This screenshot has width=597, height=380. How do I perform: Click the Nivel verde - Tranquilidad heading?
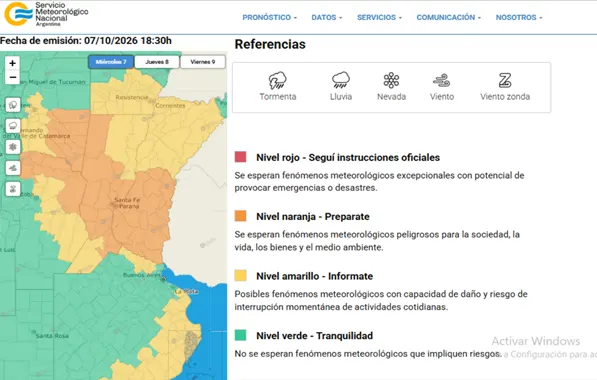(314, 336)
